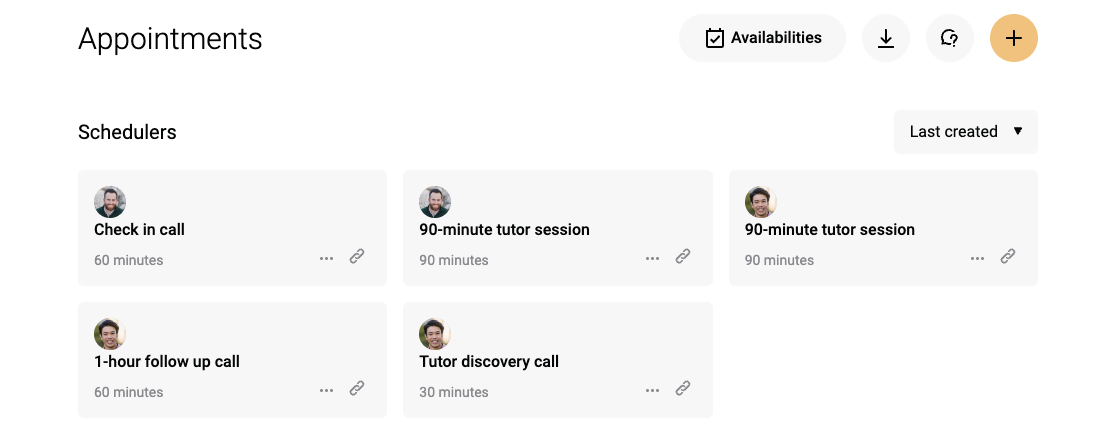The width and height of the screenshot is (1104, 440).
Task: Click the orange plus add button
Action: (x=1014, y=38)
